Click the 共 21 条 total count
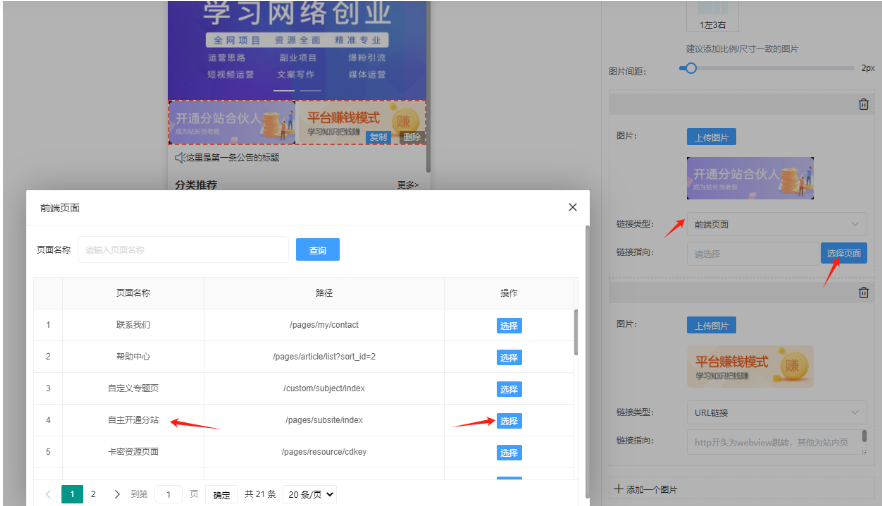This screenshot has width=882, height=506. point(260,494)
